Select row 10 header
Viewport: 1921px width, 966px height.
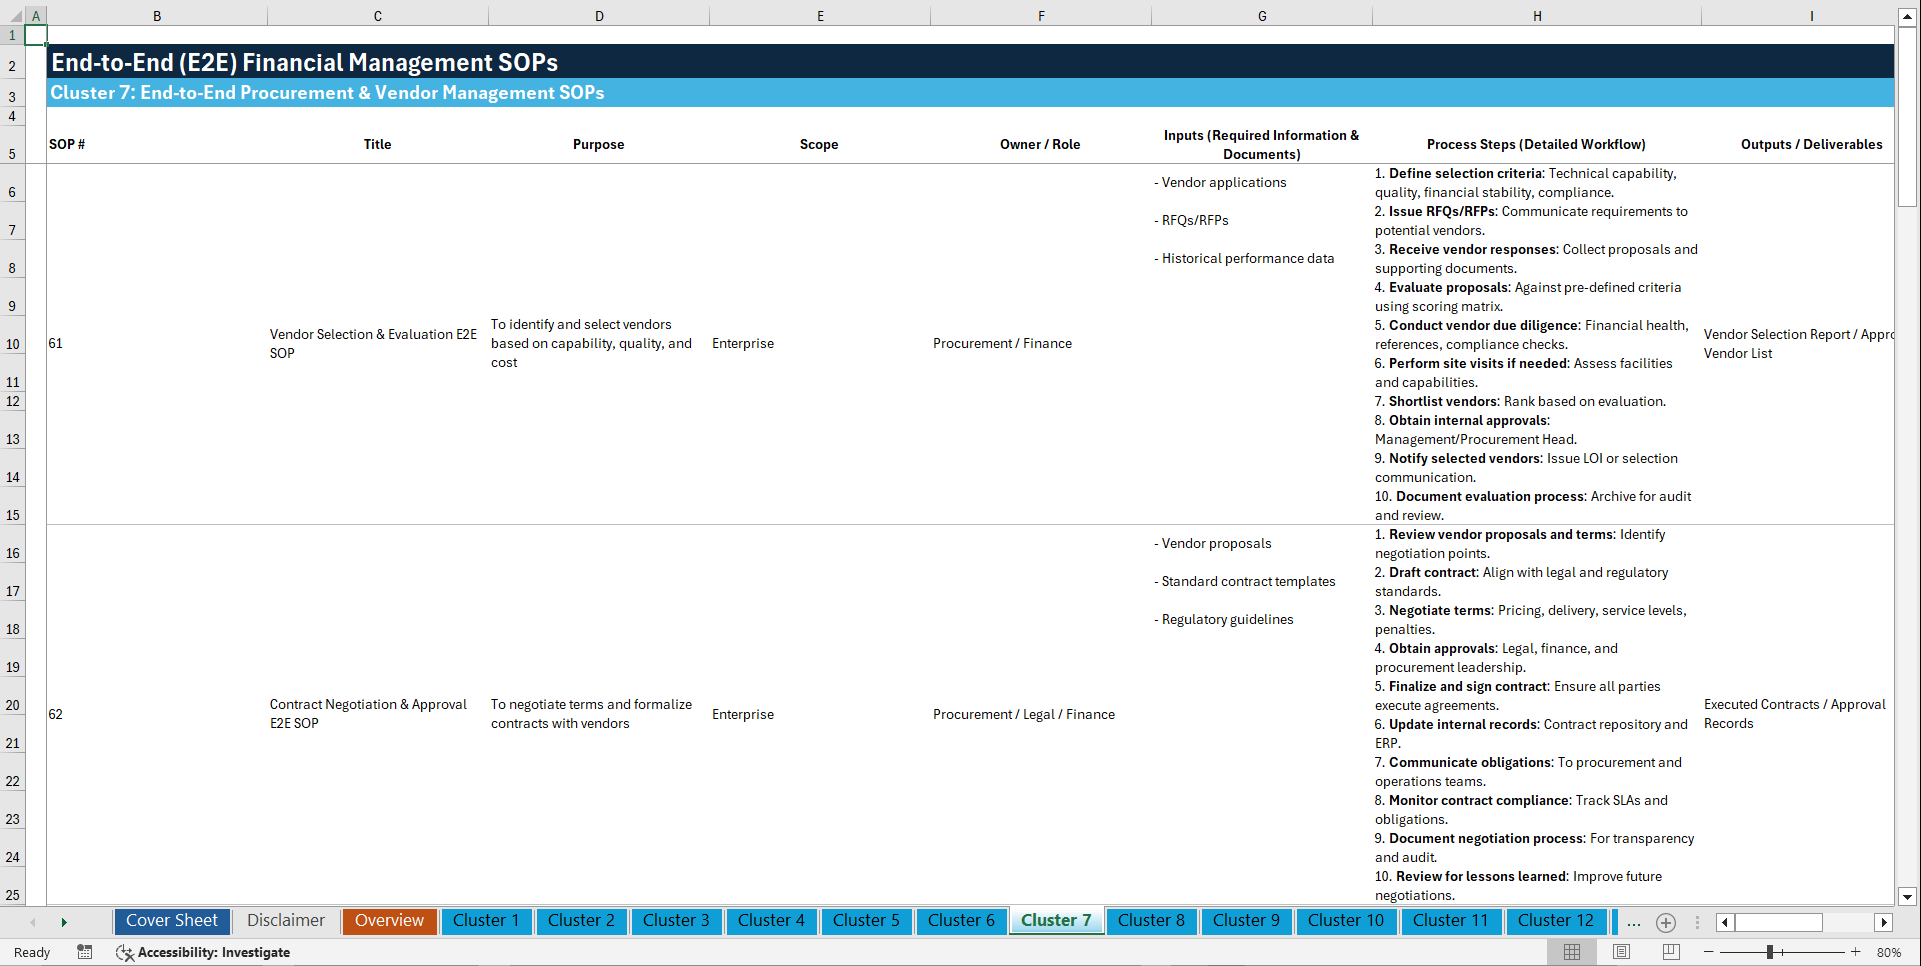[x=13, y=343]
